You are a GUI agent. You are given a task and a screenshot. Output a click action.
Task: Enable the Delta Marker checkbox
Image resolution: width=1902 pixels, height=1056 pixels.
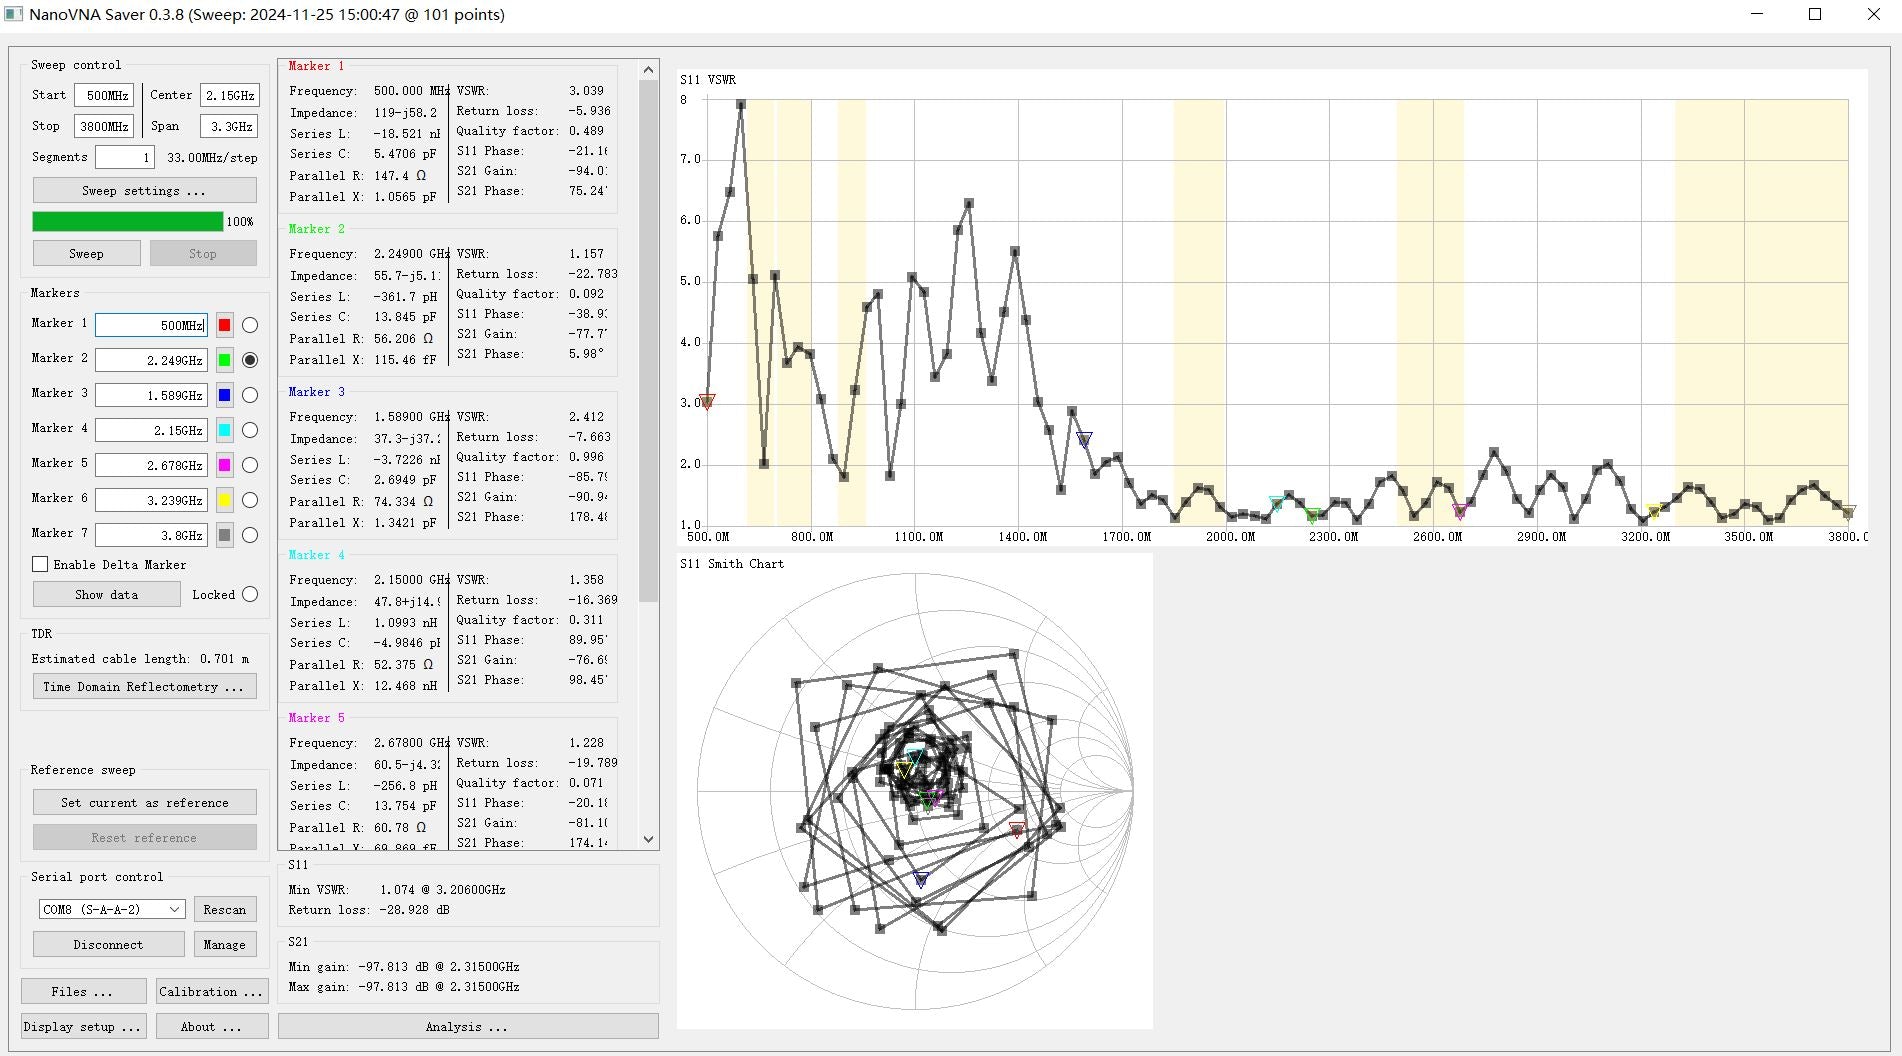click(40, 564)
